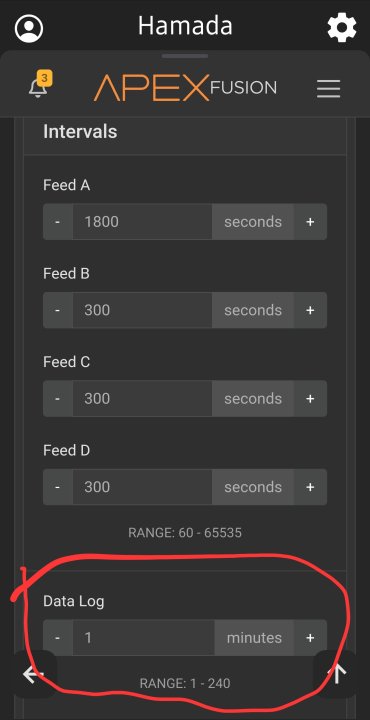Increase the Feed D interval
Viewport: 370px width, 720px height.
tap(310, 487)
